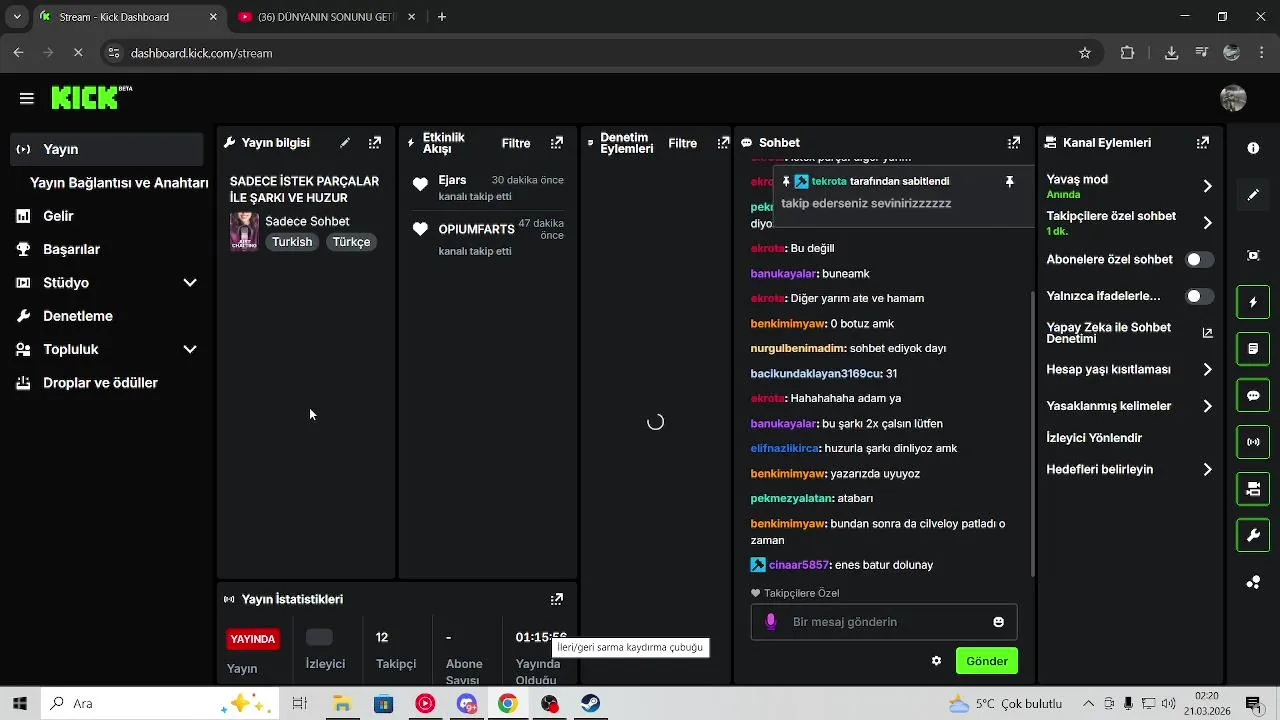Toggle Abonelere özel sohbet switch
Image resolution: width=1280 pixels, height=720 pixels.
pos(1199,260)
